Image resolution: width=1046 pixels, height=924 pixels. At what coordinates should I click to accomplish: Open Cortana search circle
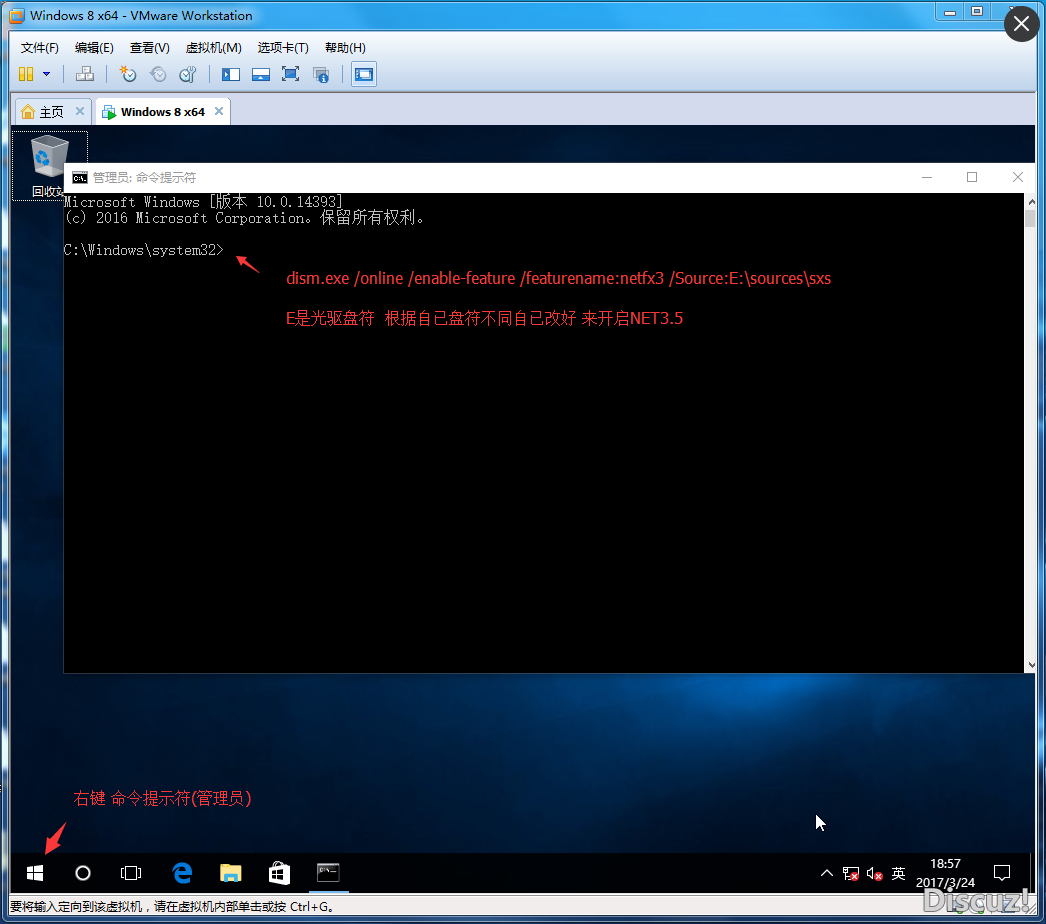[x=83, y=873]
